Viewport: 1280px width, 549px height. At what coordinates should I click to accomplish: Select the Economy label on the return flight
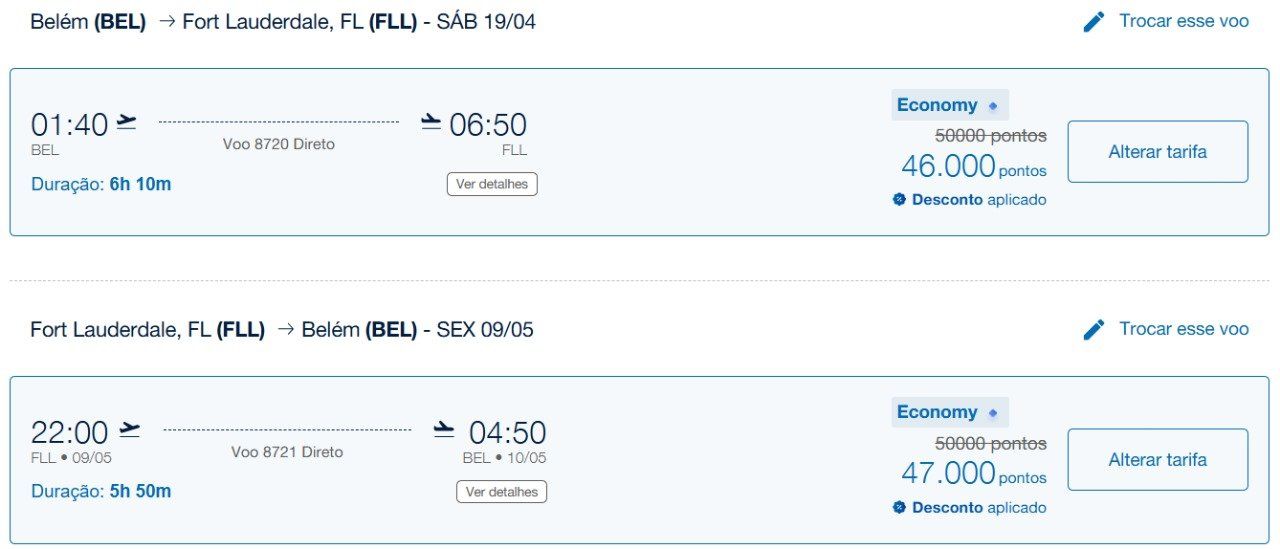tap(937, 412)
